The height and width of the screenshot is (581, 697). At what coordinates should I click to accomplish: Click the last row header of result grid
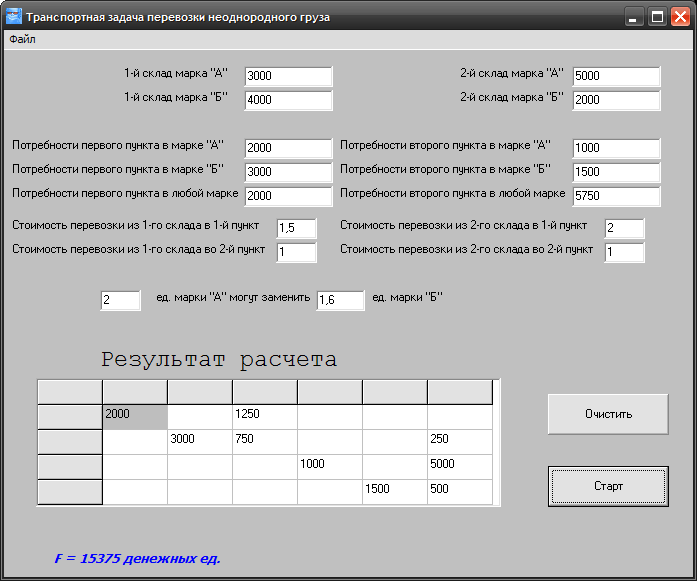70,492
